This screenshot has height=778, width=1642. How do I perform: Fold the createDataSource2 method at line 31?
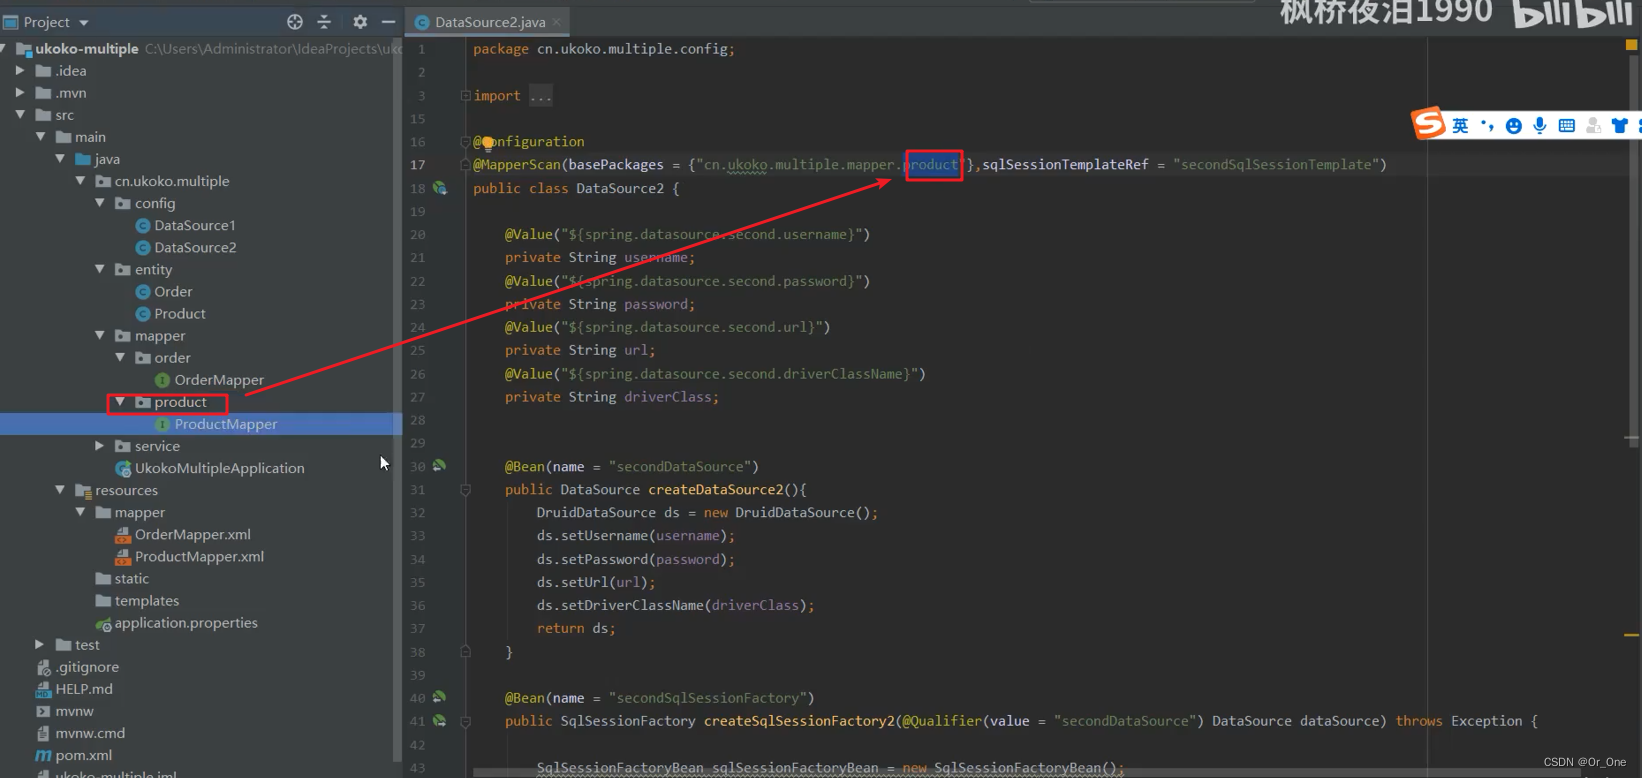[465, 490]
